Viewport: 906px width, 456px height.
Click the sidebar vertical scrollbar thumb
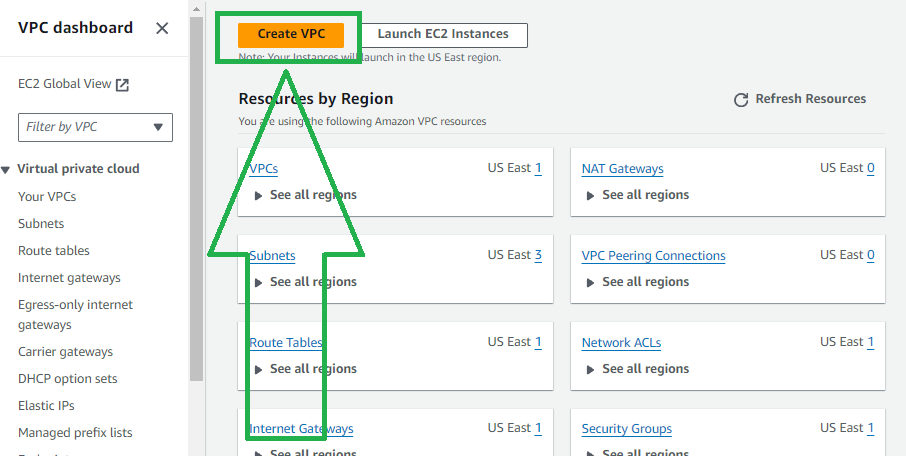click(x=196, y=198)
